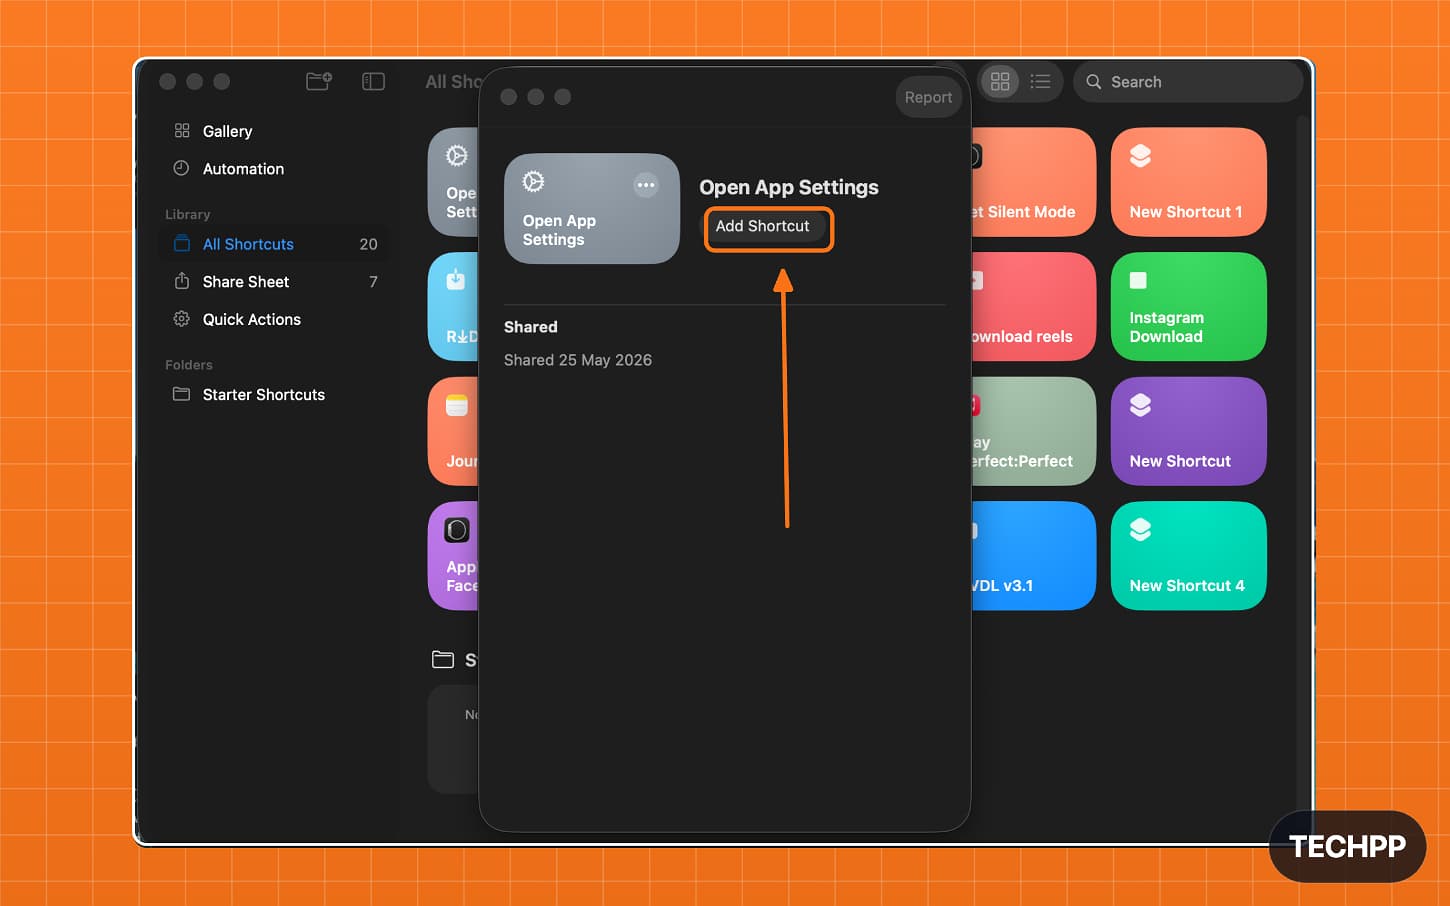This screenshot has width=1450, height=906.
Task: Click the Starter Shortcuts folder icon
Action: click(181, 394)
